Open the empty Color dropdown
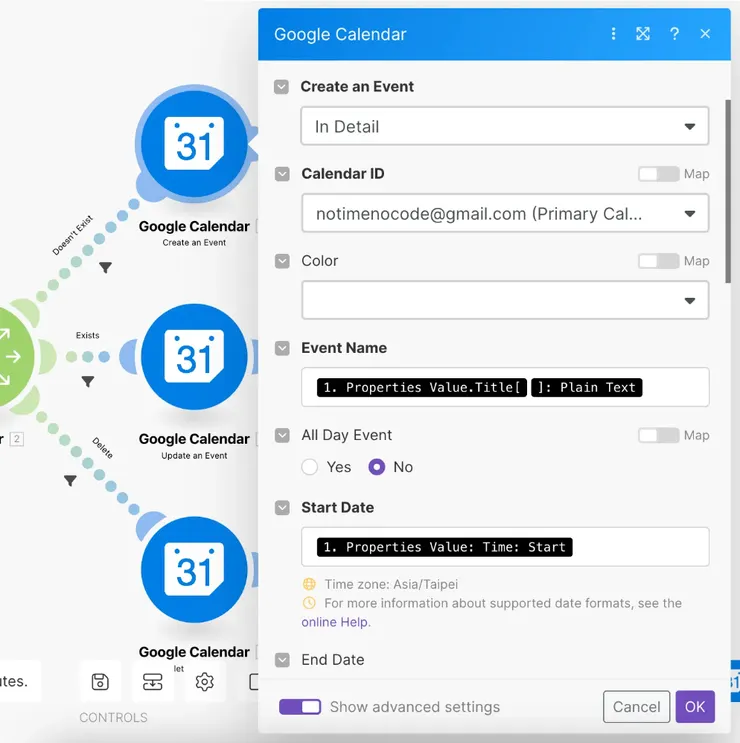The width and height of the screenshot is (740, 743). [505, 300]
